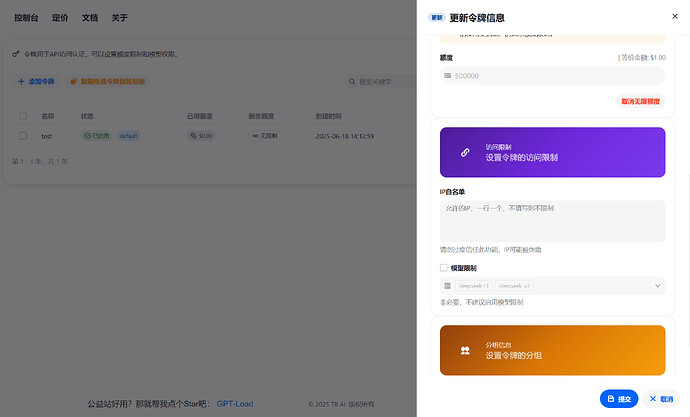Click the 取消 cancel button
Image resolution: width=690 pixels, height=417 pixels.
(x=661, y=399)
